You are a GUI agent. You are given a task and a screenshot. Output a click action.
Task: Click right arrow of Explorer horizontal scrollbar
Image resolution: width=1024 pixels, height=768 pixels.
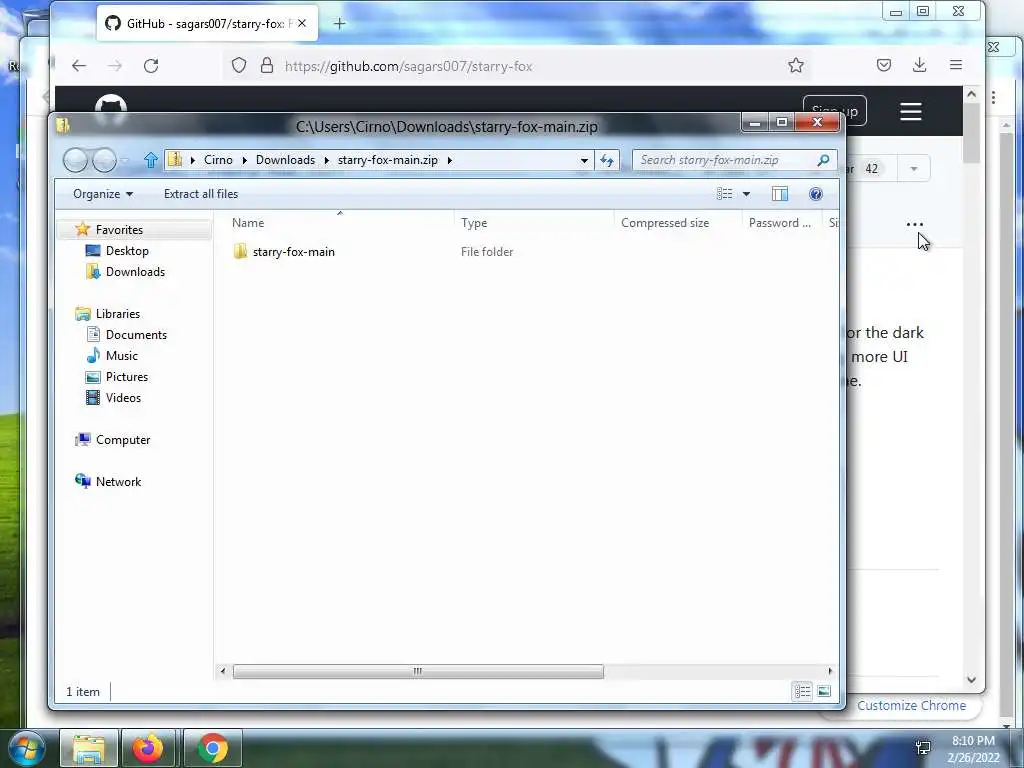click(830, 671)
